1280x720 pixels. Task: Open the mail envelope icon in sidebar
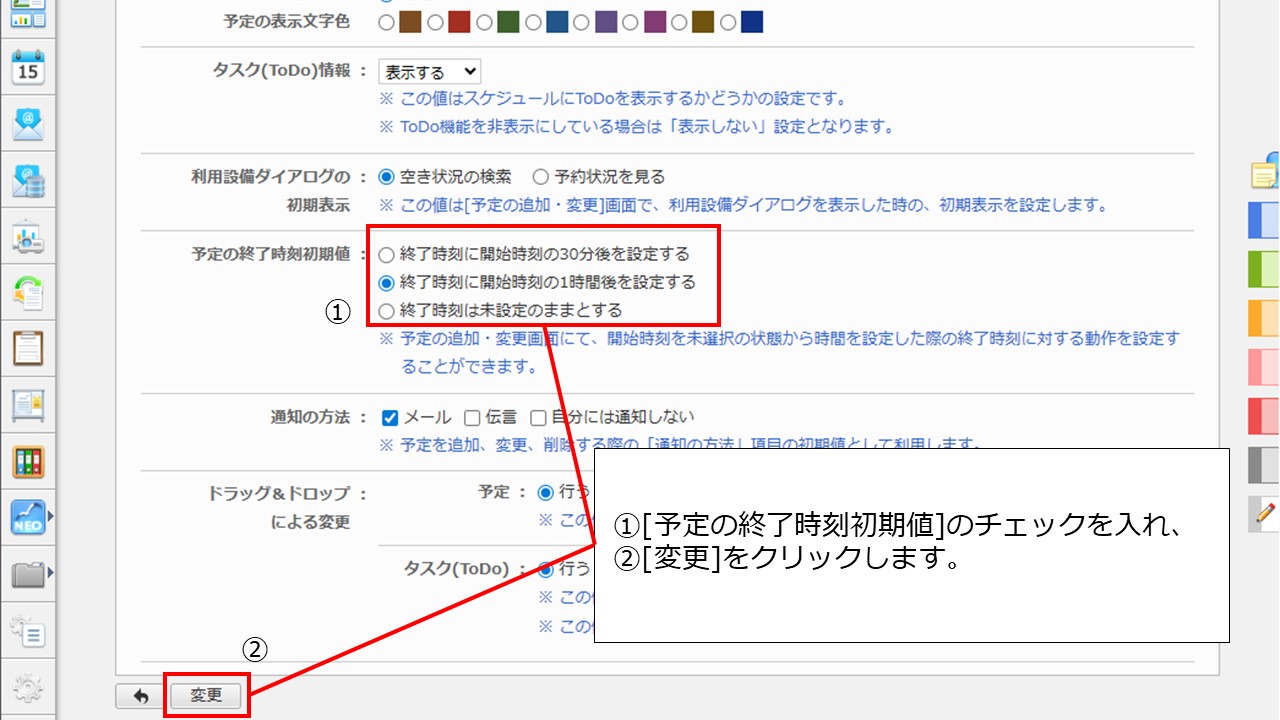pos(27,124)
